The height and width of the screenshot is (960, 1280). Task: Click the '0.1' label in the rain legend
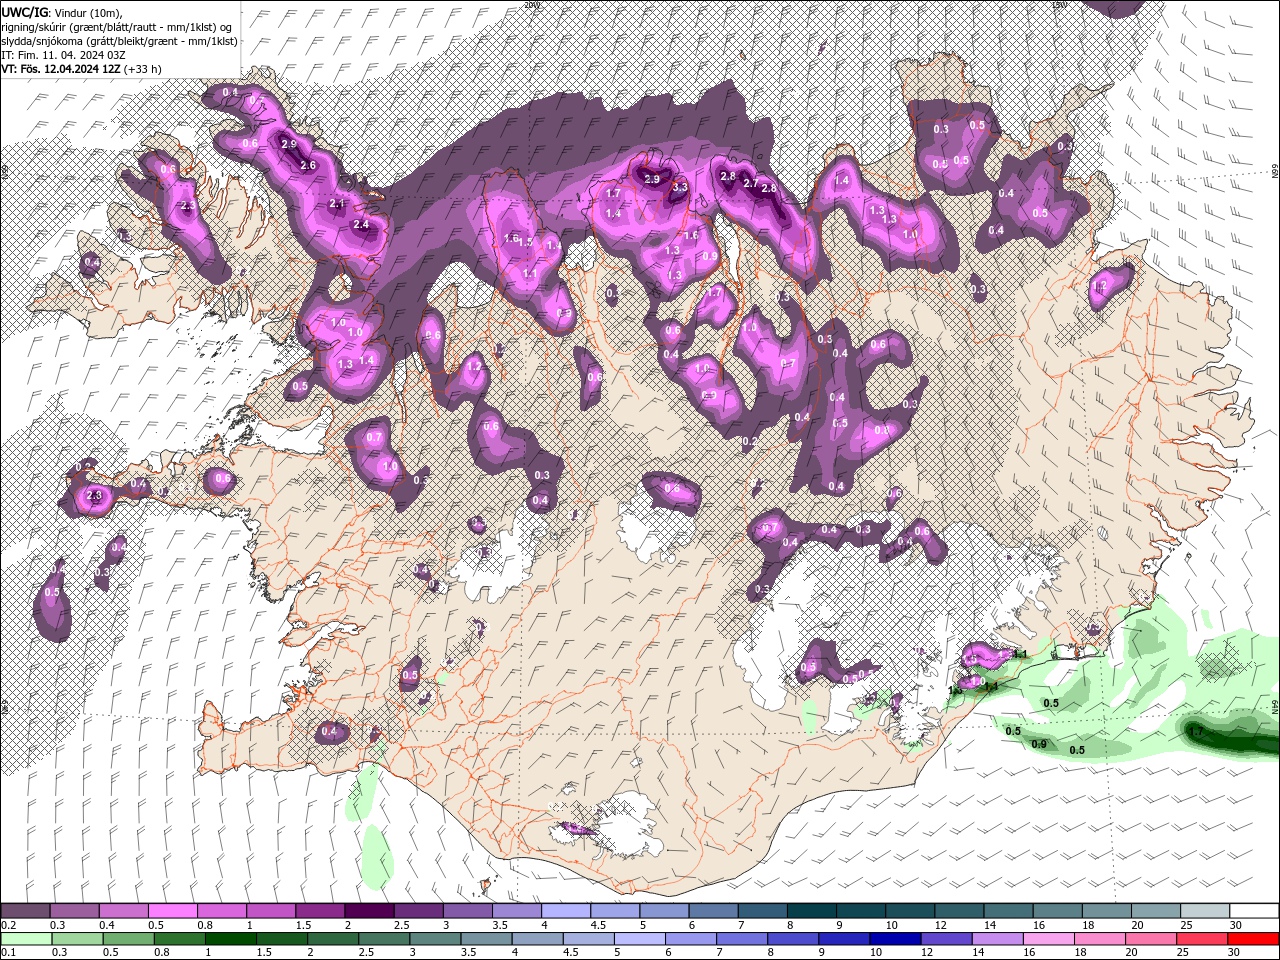click(8, 952)
